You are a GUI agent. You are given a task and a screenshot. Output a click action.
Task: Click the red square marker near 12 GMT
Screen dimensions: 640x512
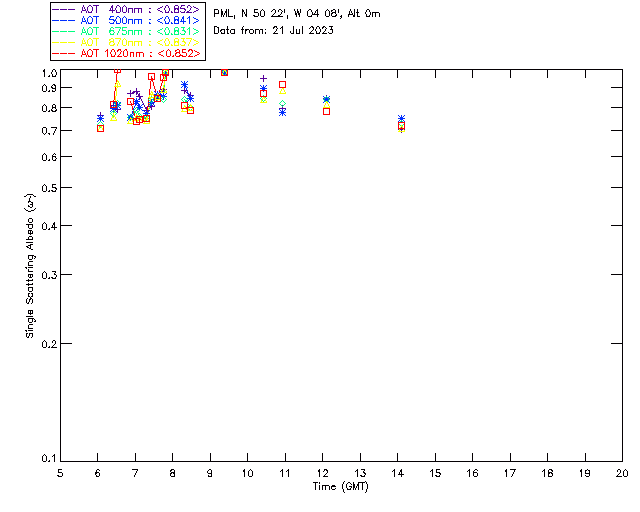pyautogui.click(x=326, y=111)
